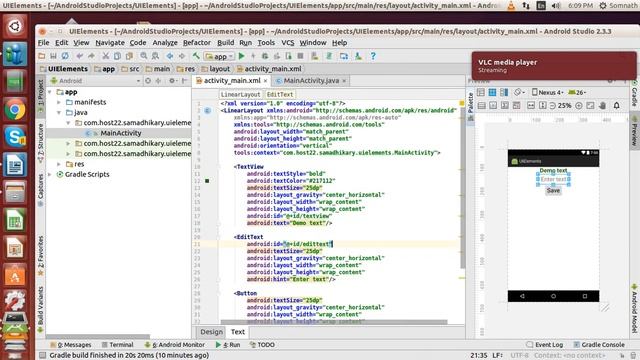Click the Undo arrow icon
Screen dimensions: 640x360
pos(80,56)
